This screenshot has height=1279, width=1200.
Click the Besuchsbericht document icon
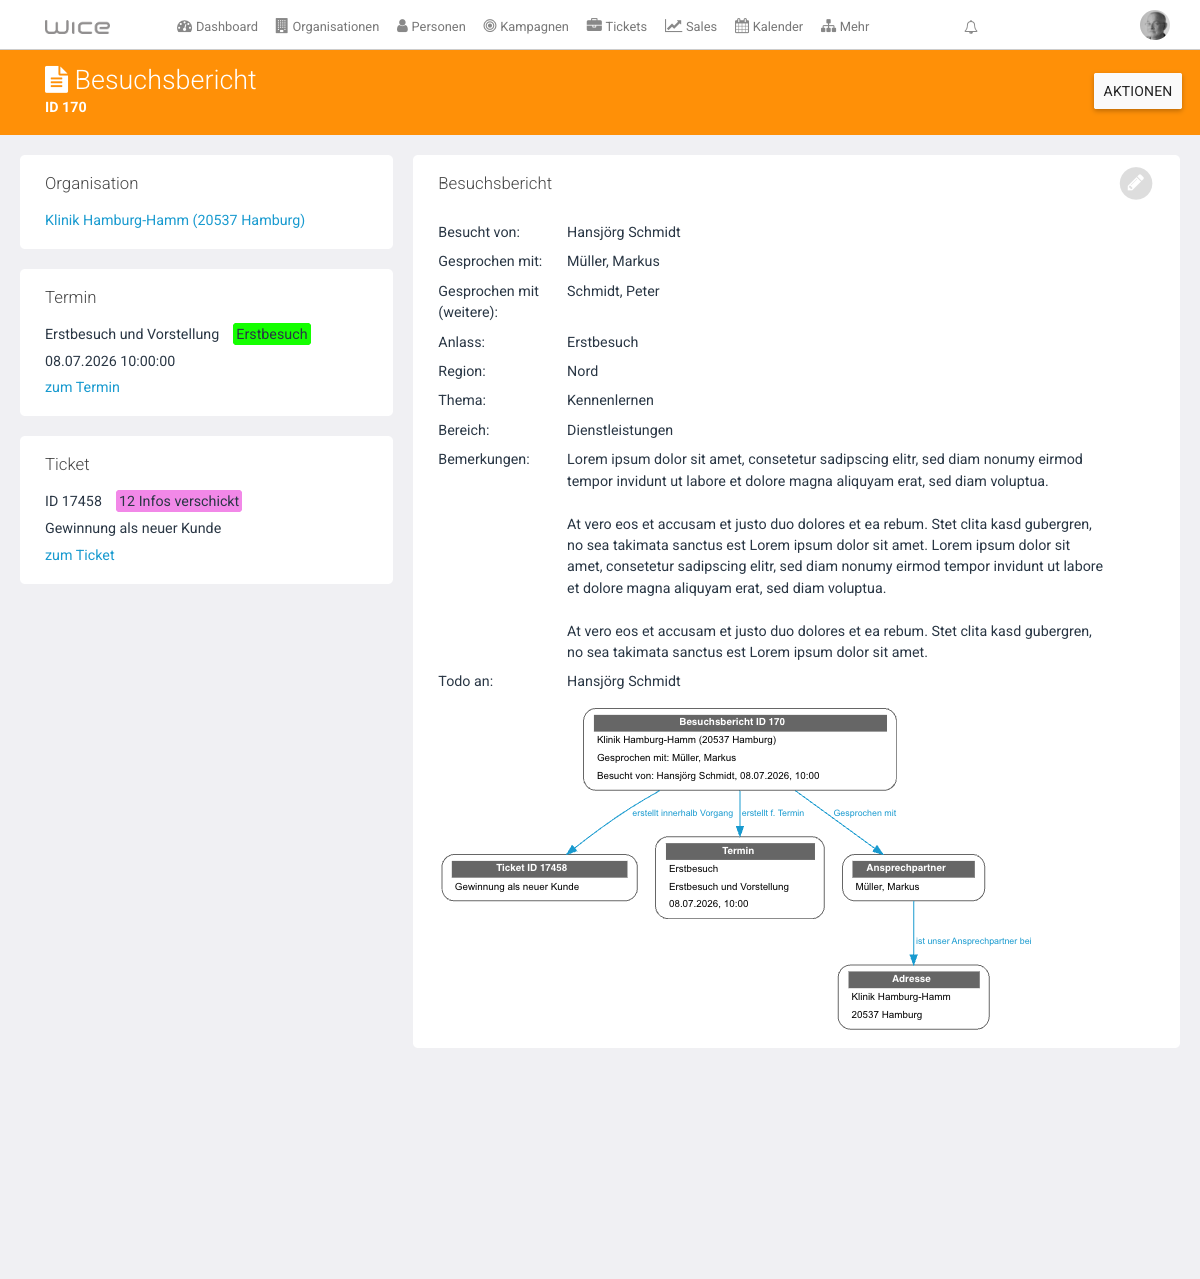pyautogui.click(x=56, y=80)
